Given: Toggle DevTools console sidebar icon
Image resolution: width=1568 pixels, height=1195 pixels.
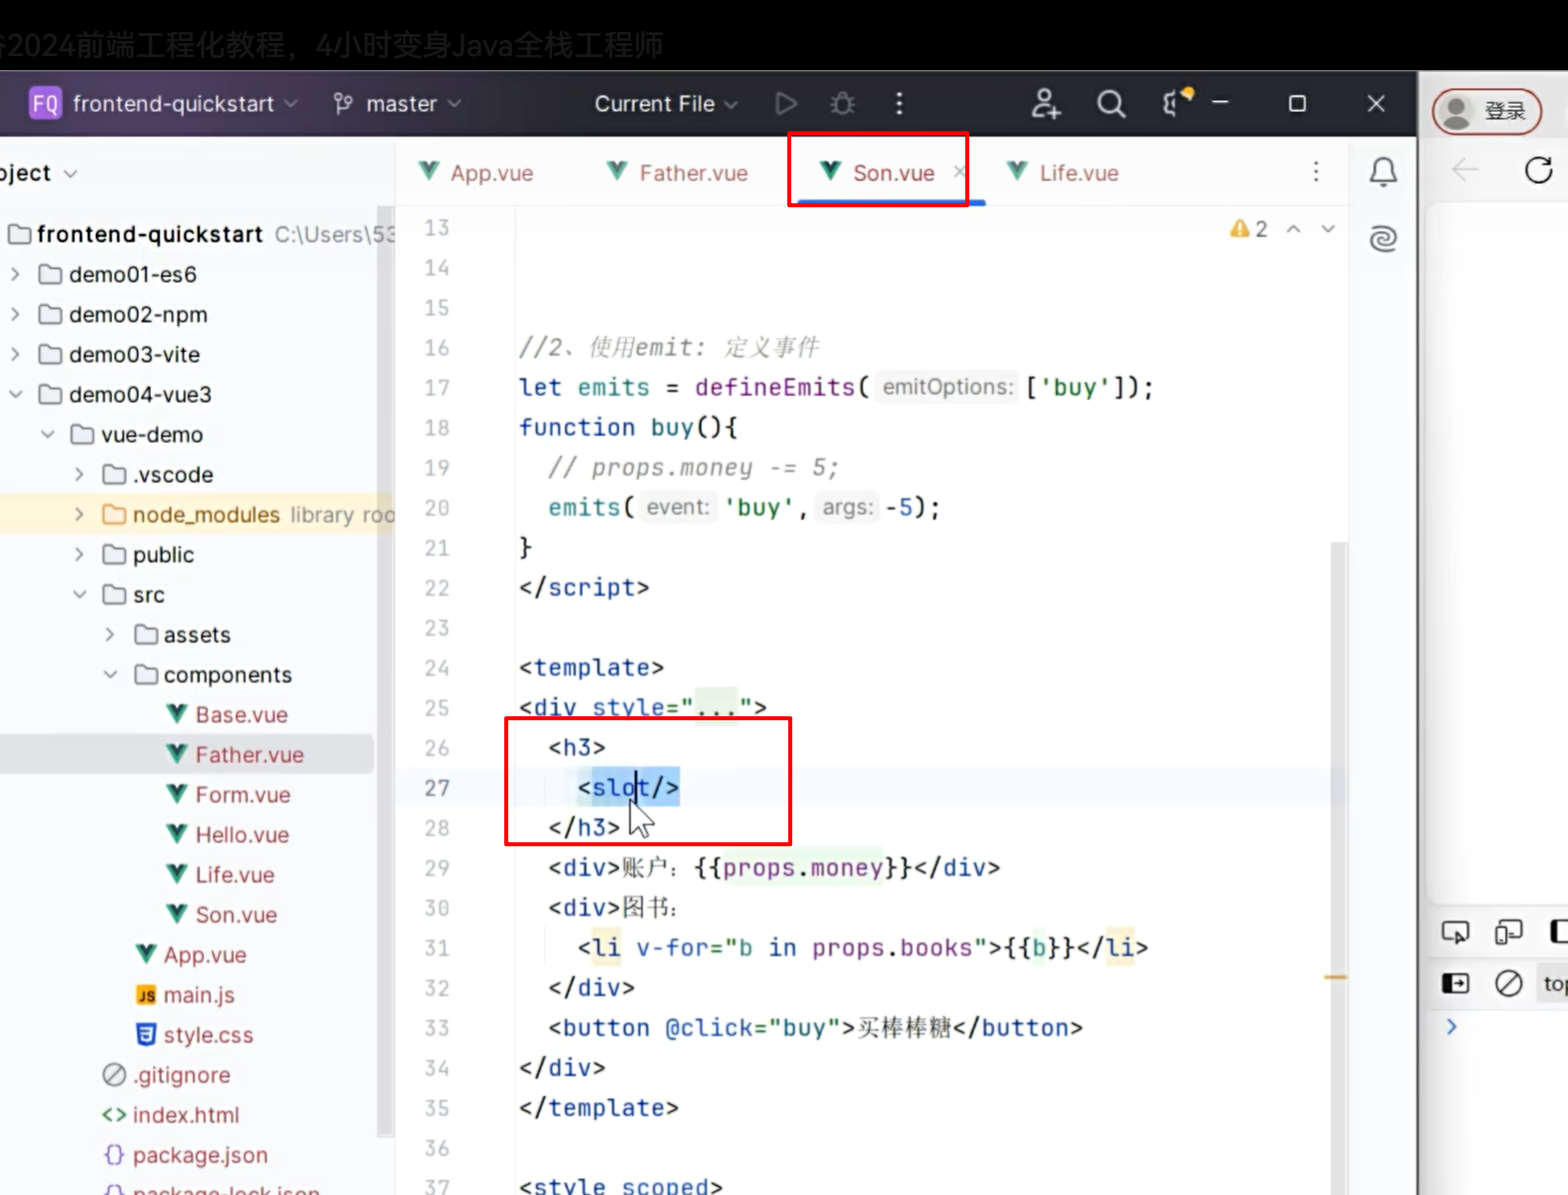Looking at the screenshot, I should [x=1455, y=983].
